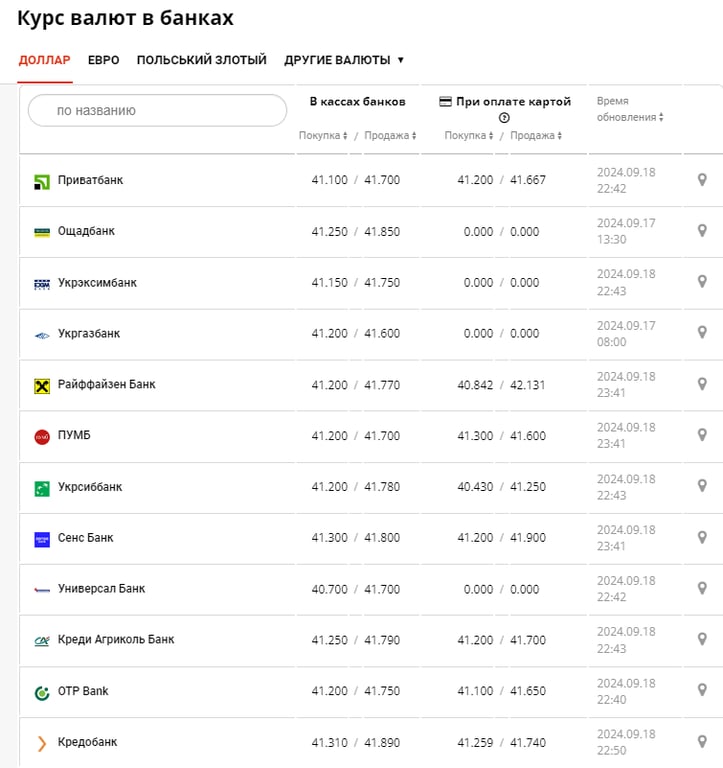Expand the Другие валюты dropdown
723x768 pixels.
tap(344, 60)
